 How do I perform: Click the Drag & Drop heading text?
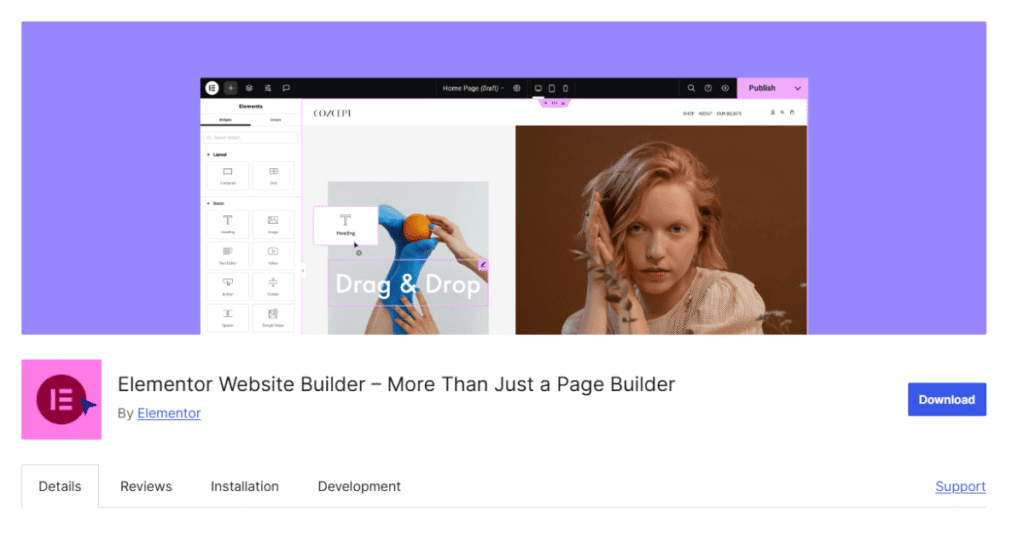tap(408, 284)
